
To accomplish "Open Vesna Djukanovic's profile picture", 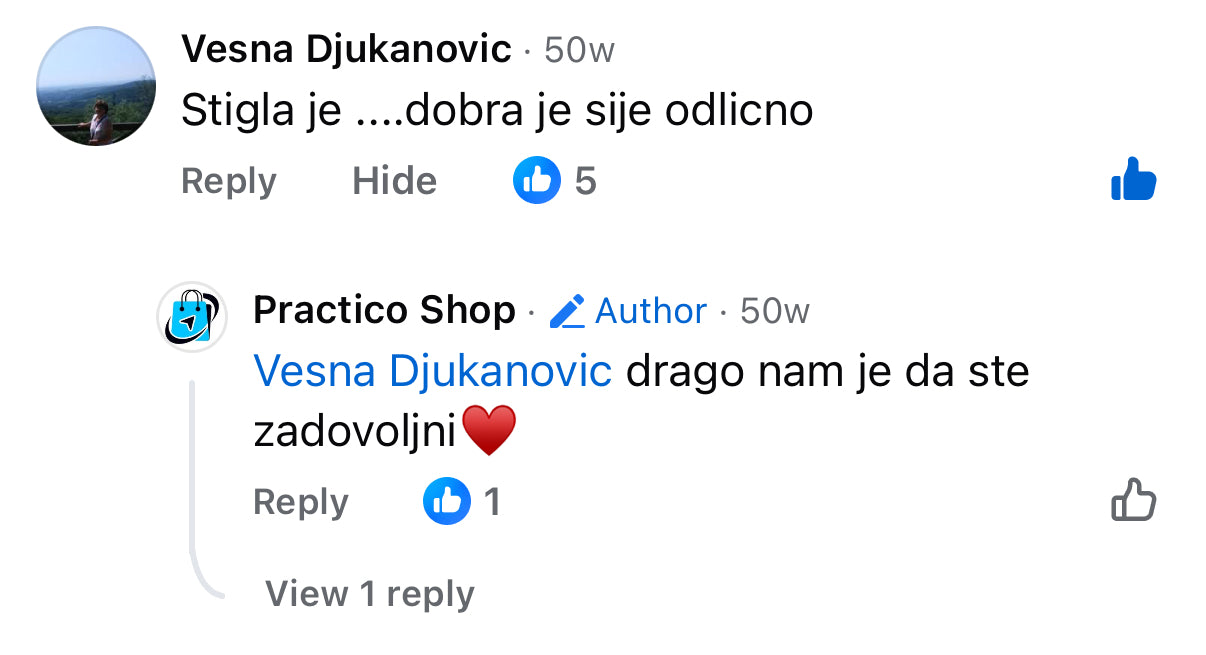I will 96,86.
